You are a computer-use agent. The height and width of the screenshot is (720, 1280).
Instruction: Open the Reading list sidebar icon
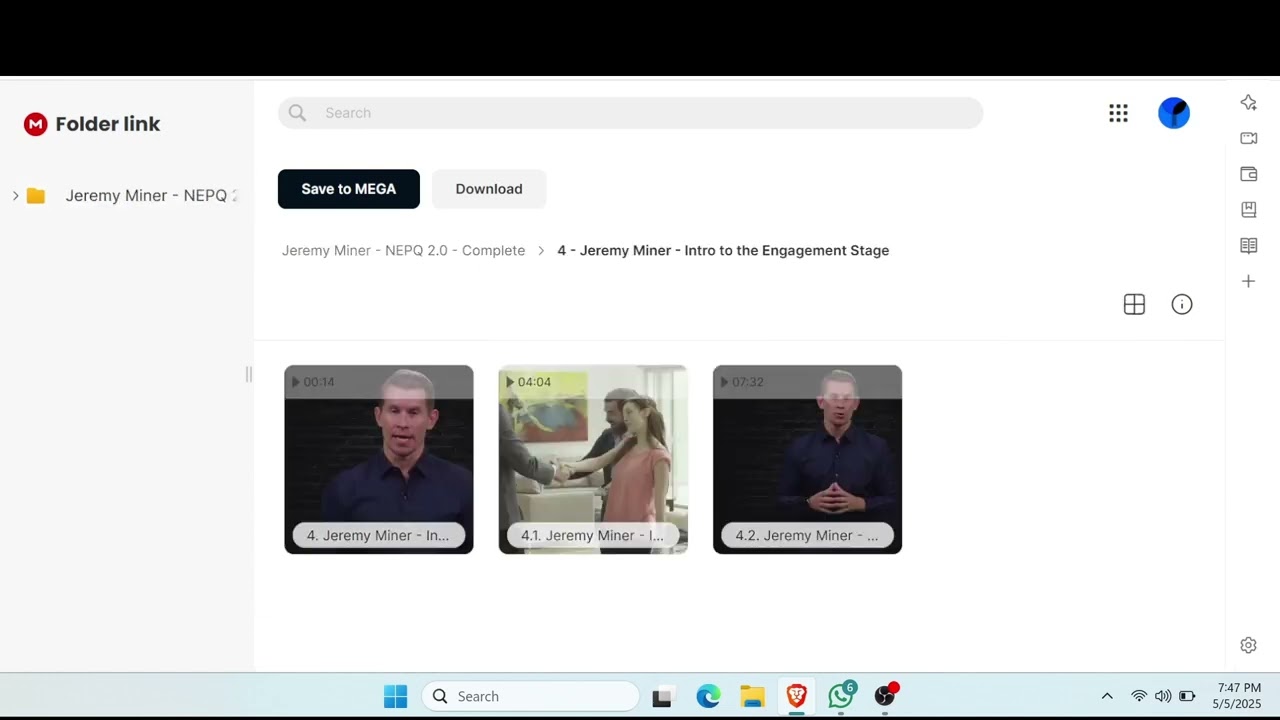pos(1248,246)
